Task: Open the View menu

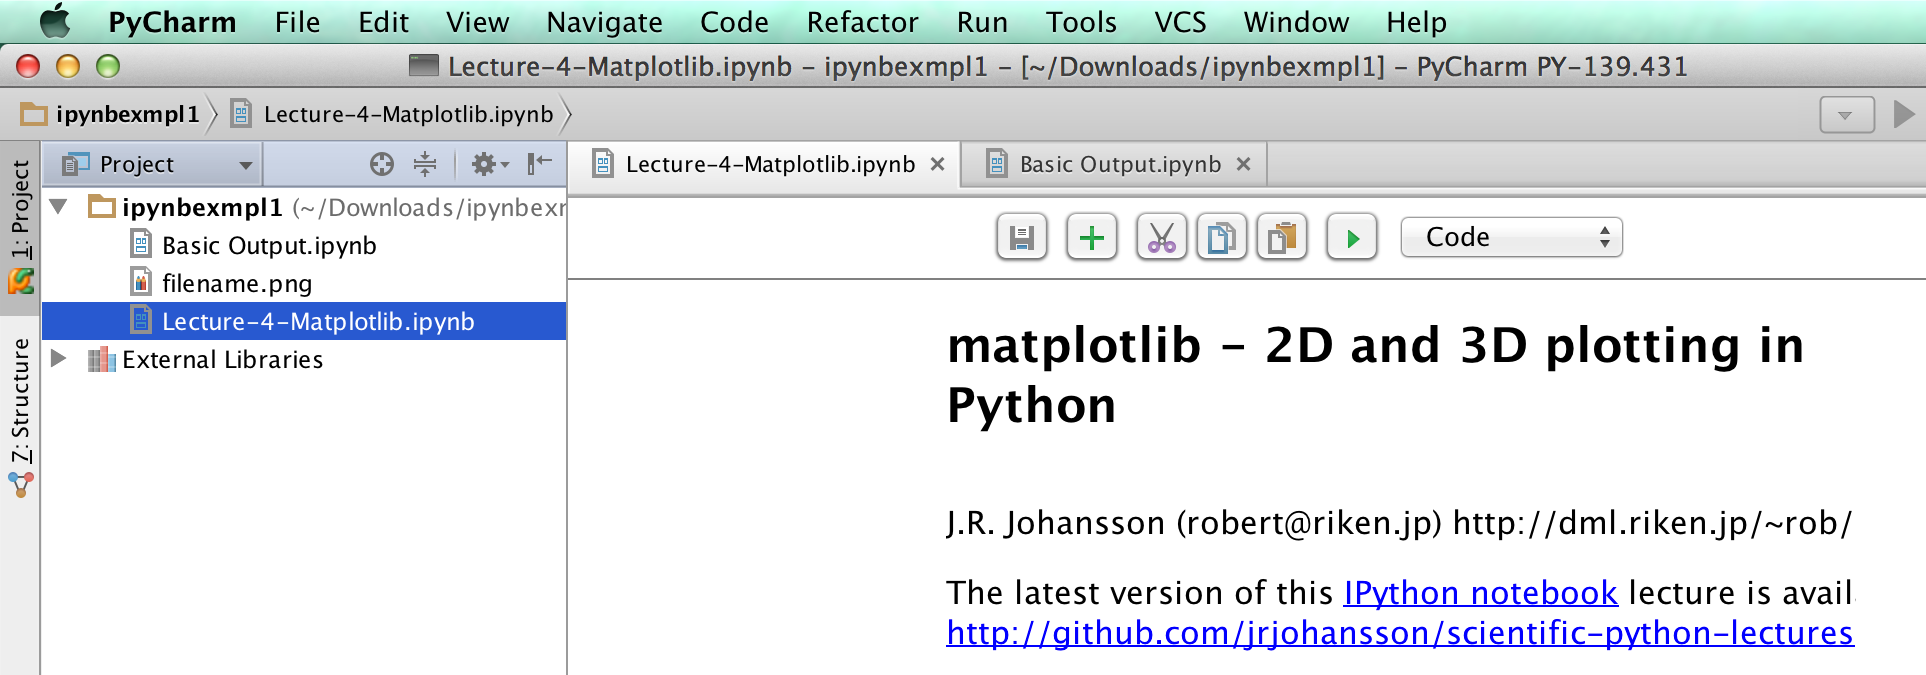Action: click(477, 22)
